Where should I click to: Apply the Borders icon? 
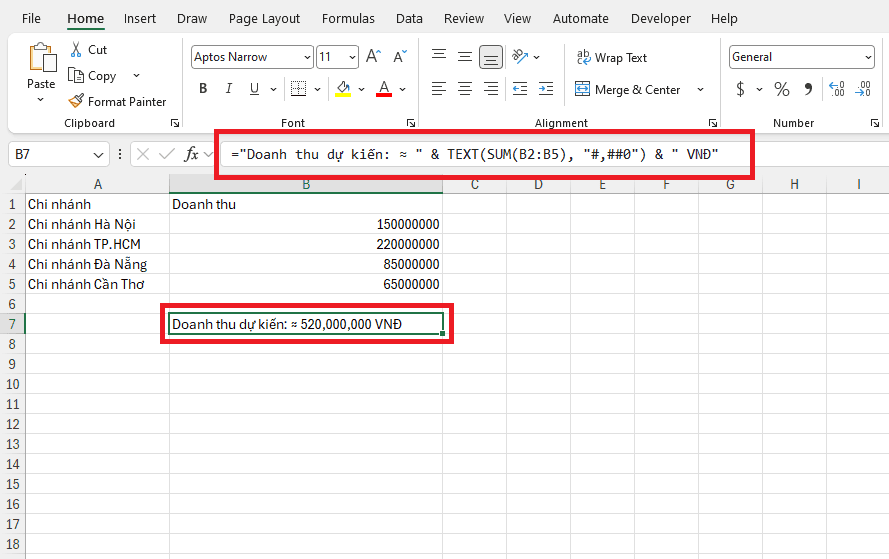298,88
